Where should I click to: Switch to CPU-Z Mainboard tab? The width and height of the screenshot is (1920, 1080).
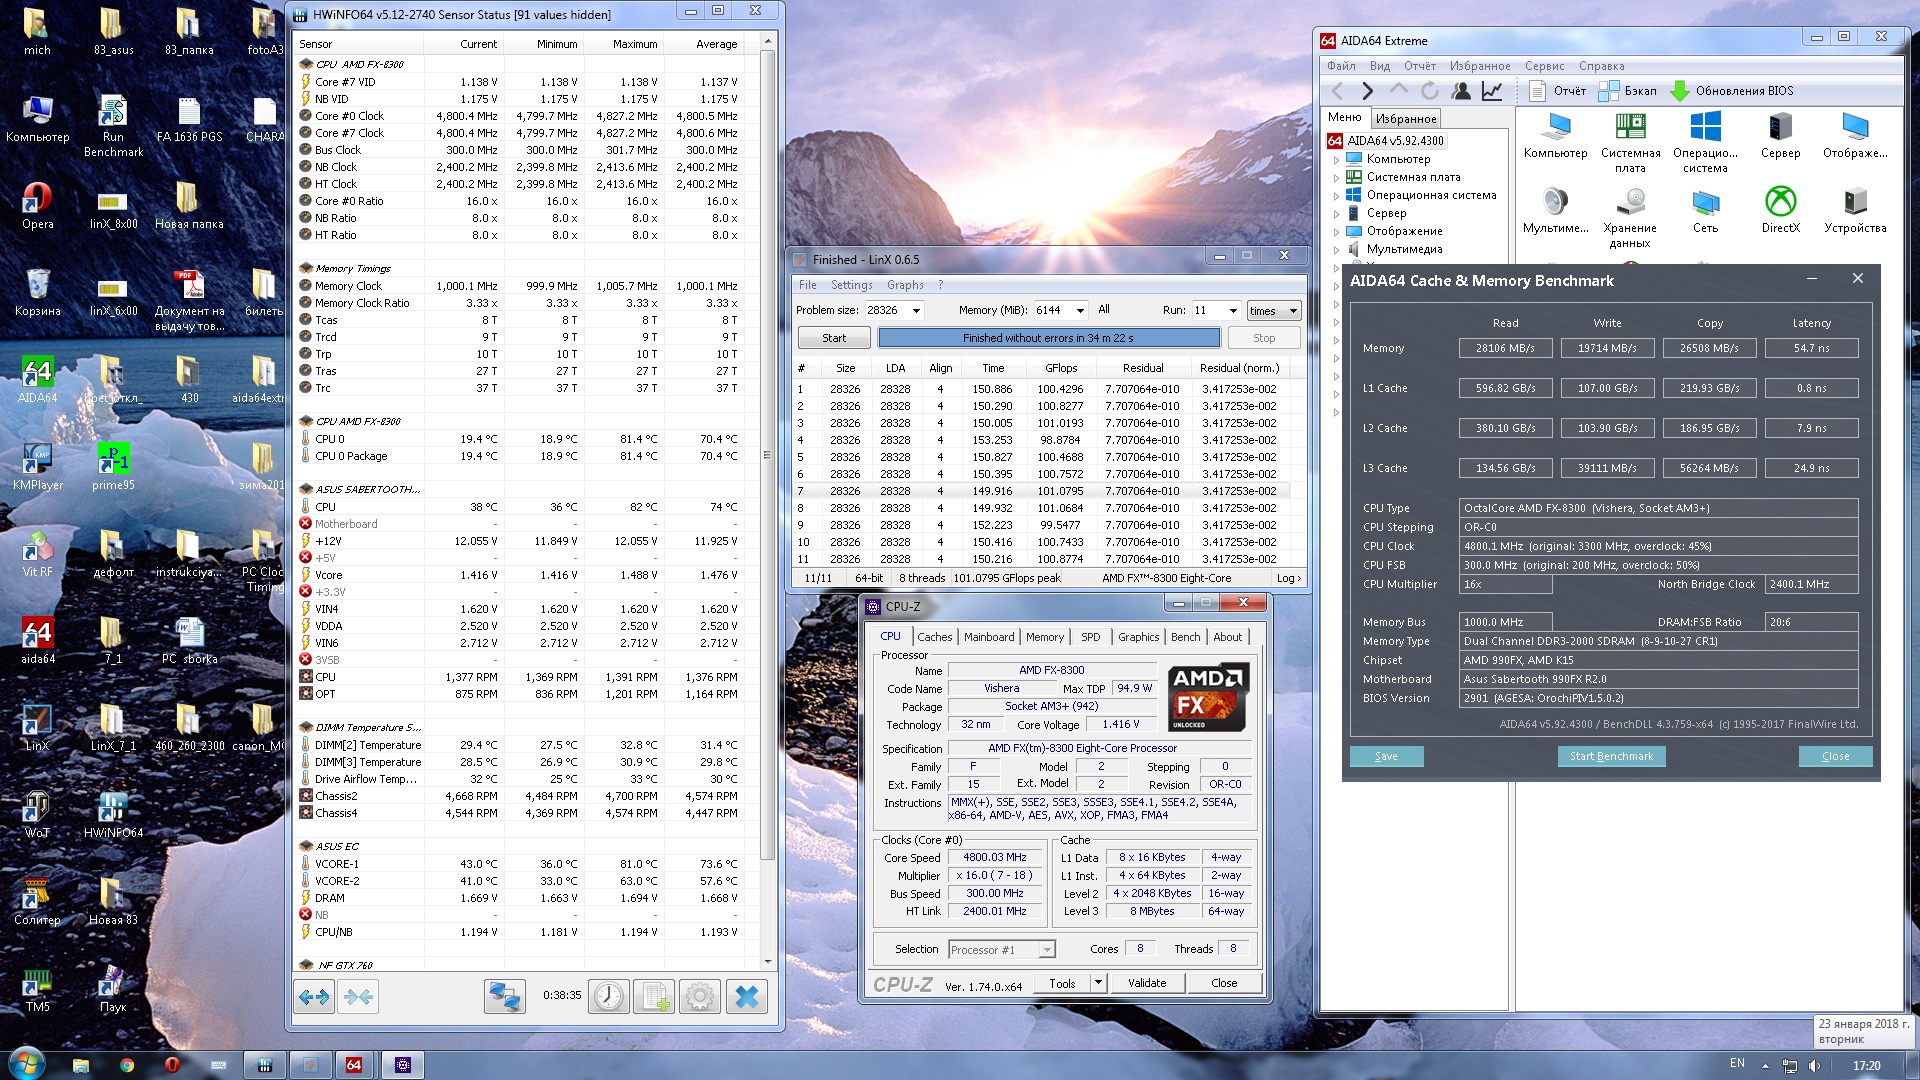tap(988, 637)
